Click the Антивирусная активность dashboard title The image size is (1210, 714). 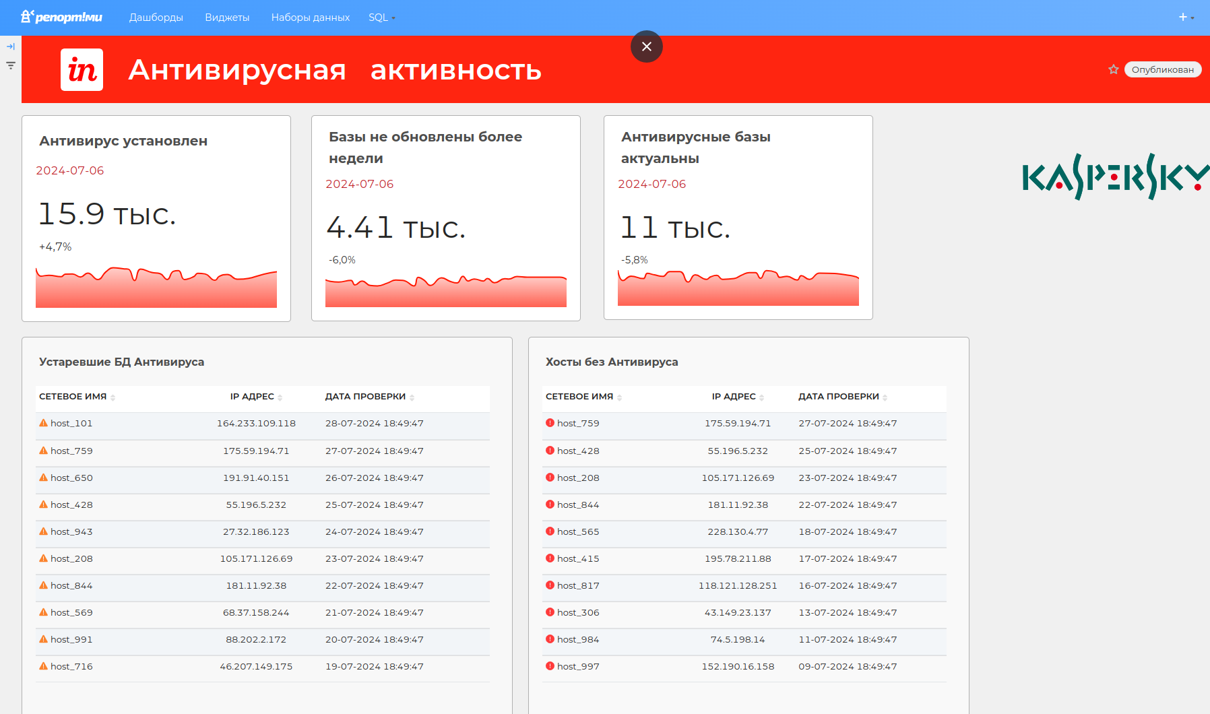(x=335, y=69)
